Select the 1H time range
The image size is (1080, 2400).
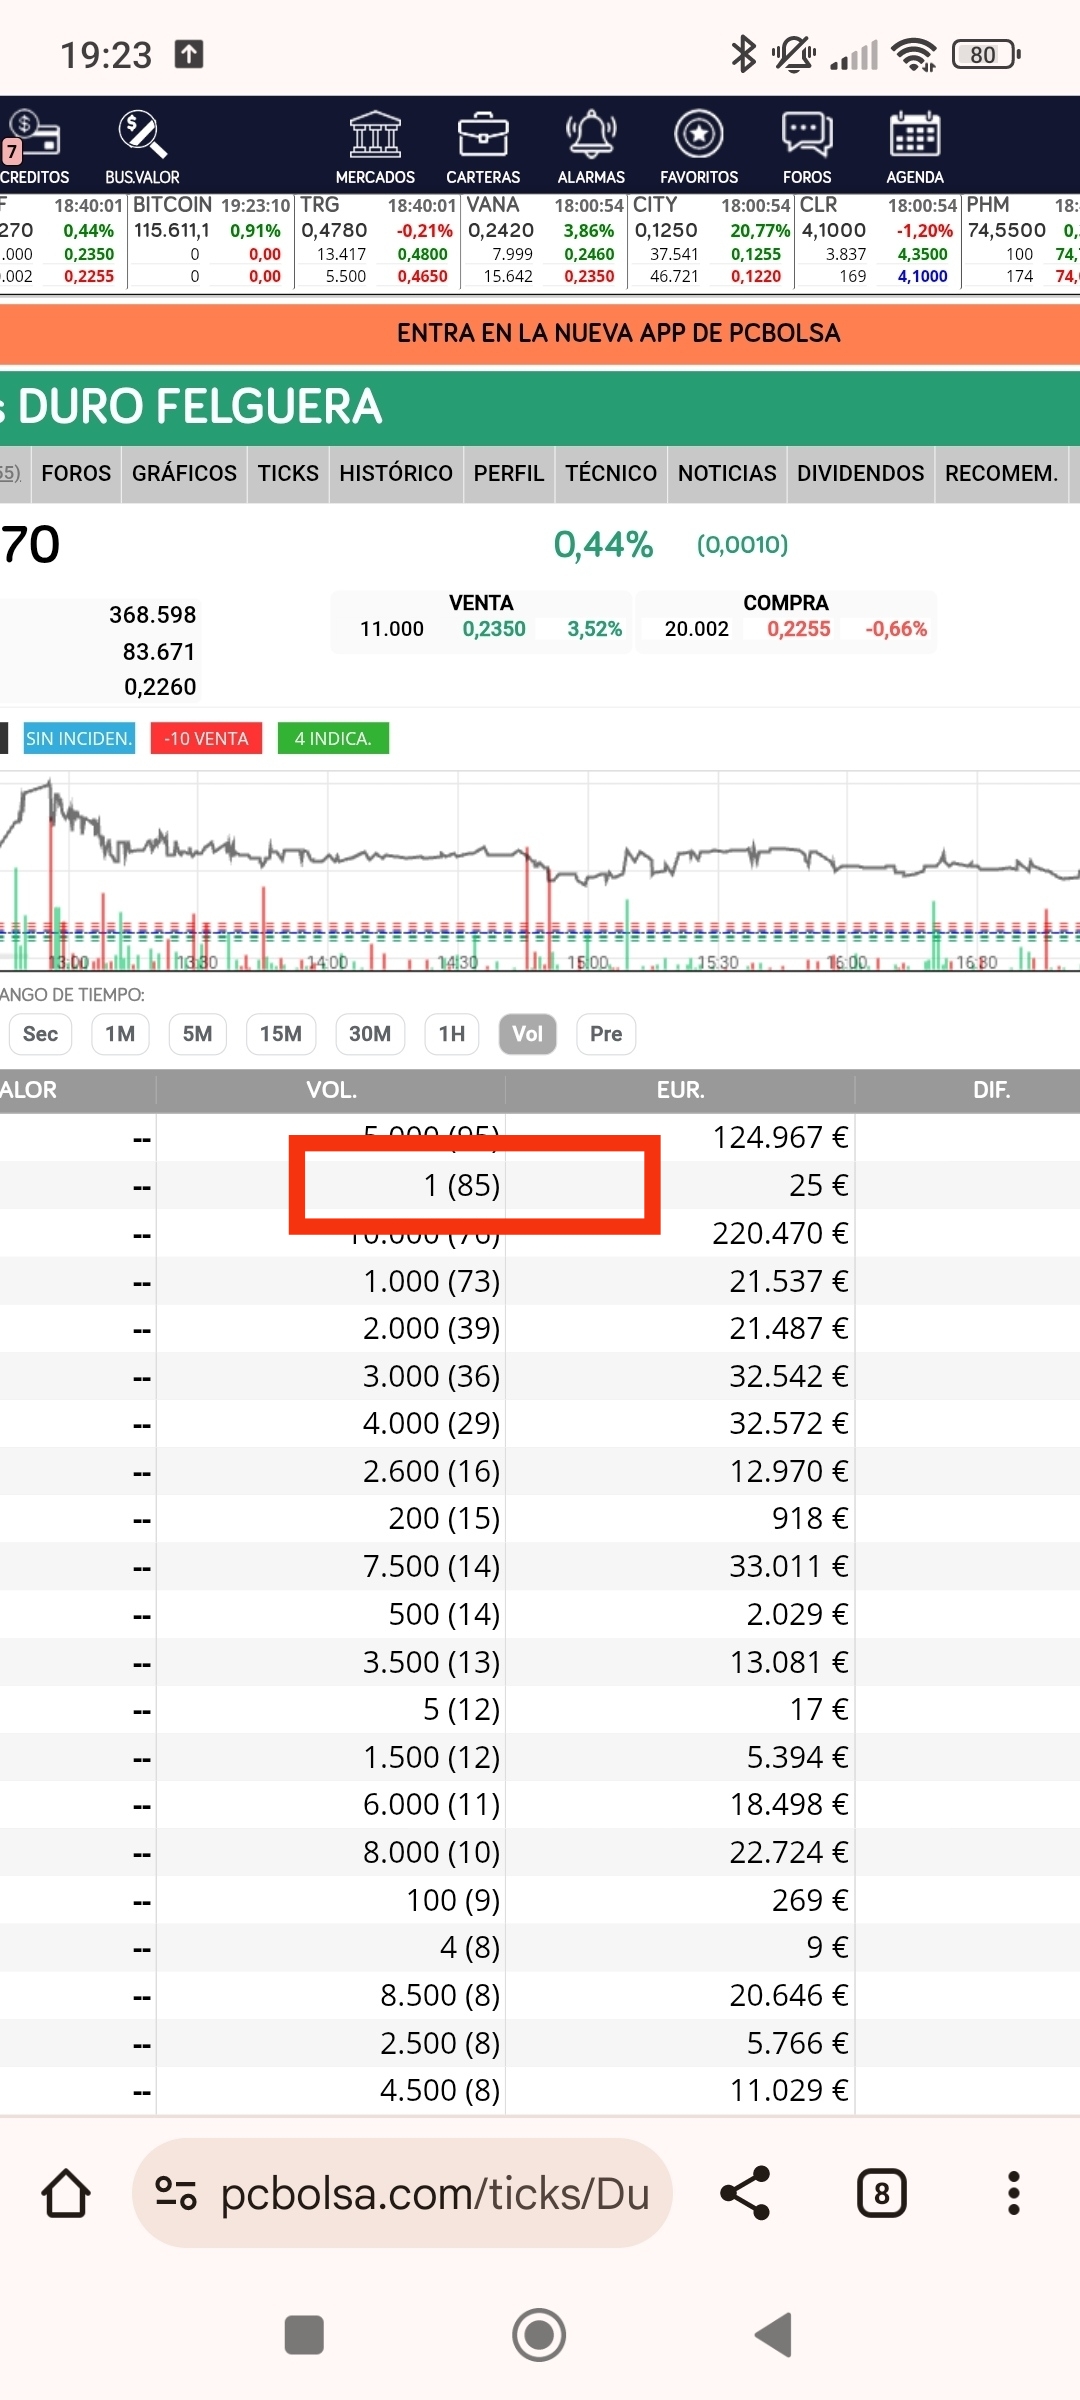pos(452,1034)
